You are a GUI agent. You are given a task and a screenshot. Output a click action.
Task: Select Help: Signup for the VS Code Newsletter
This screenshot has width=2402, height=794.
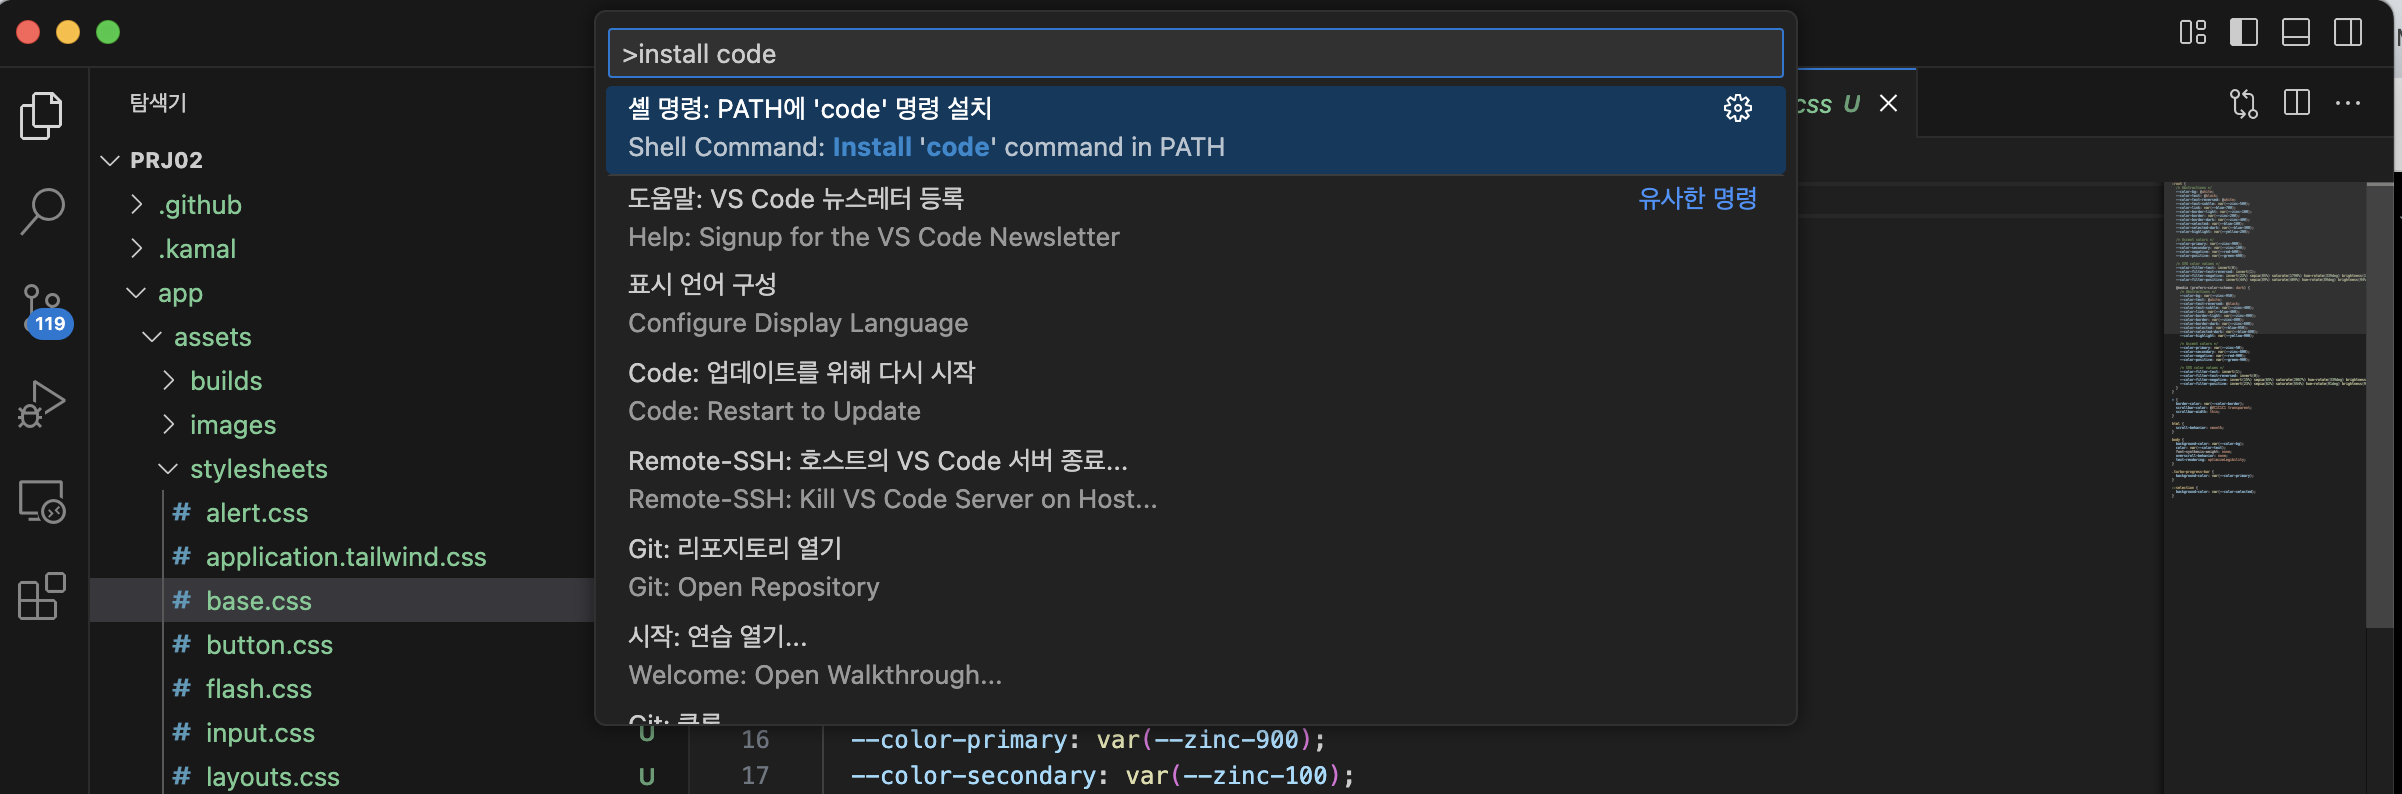pyautogui.click(x=1195, y=218)
